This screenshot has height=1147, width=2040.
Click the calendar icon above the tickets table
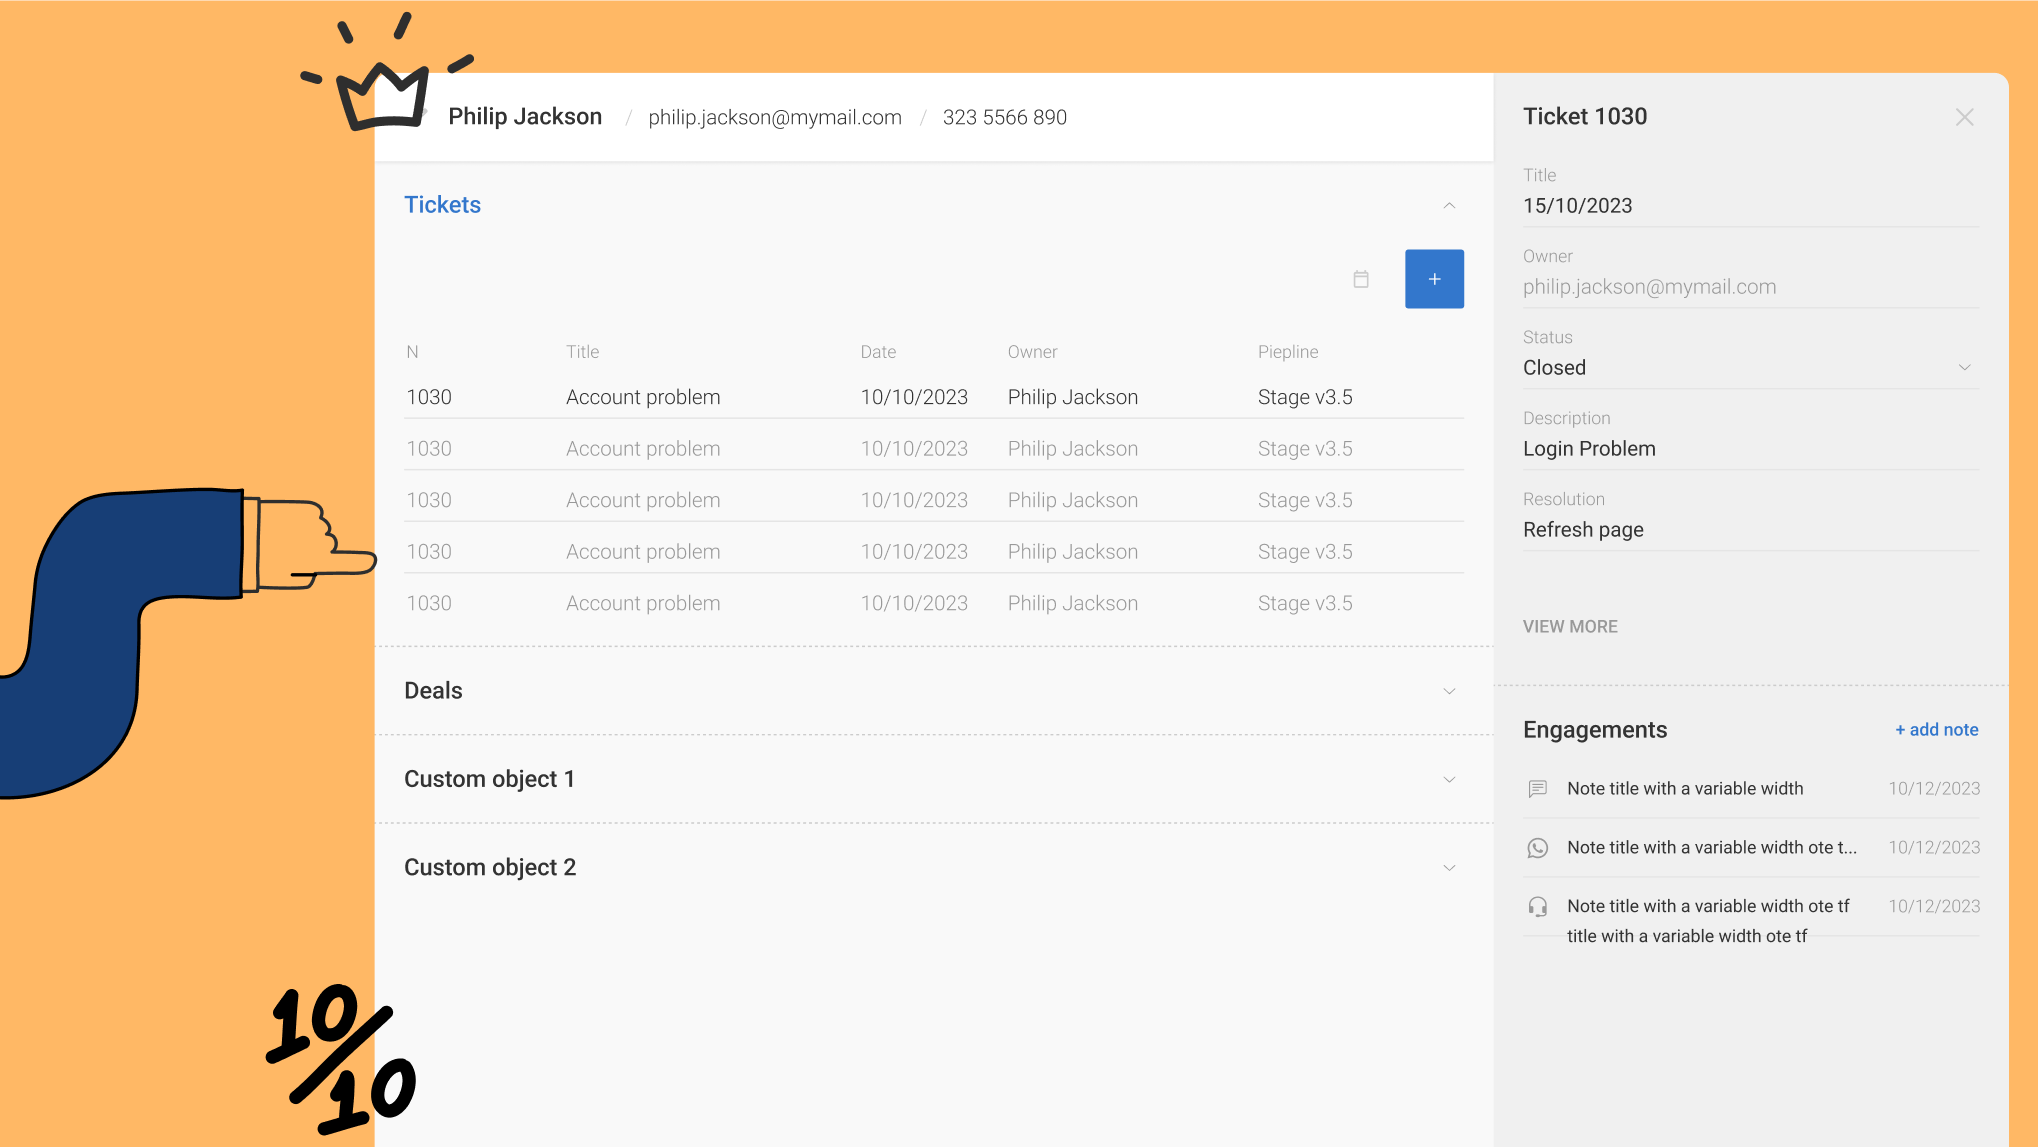1361,279
